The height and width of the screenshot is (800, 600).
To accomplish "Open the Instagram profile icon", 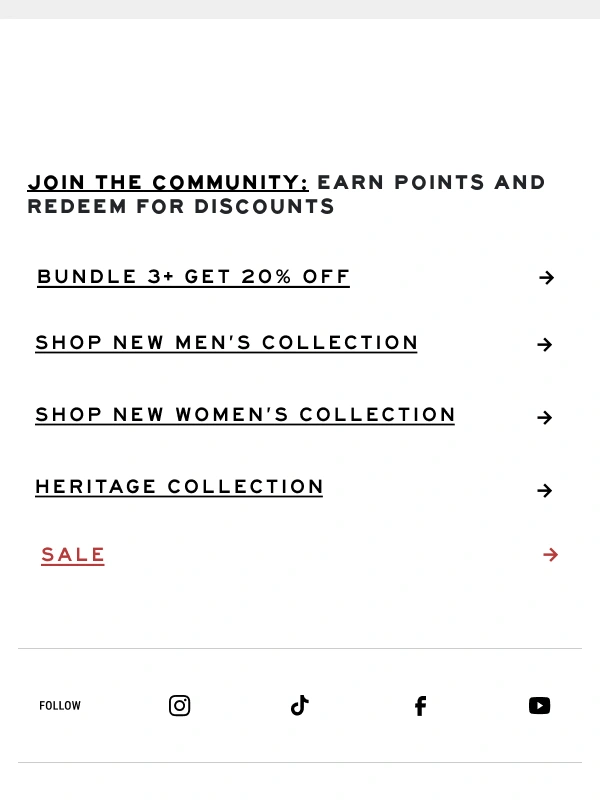I will coord(180,706).
